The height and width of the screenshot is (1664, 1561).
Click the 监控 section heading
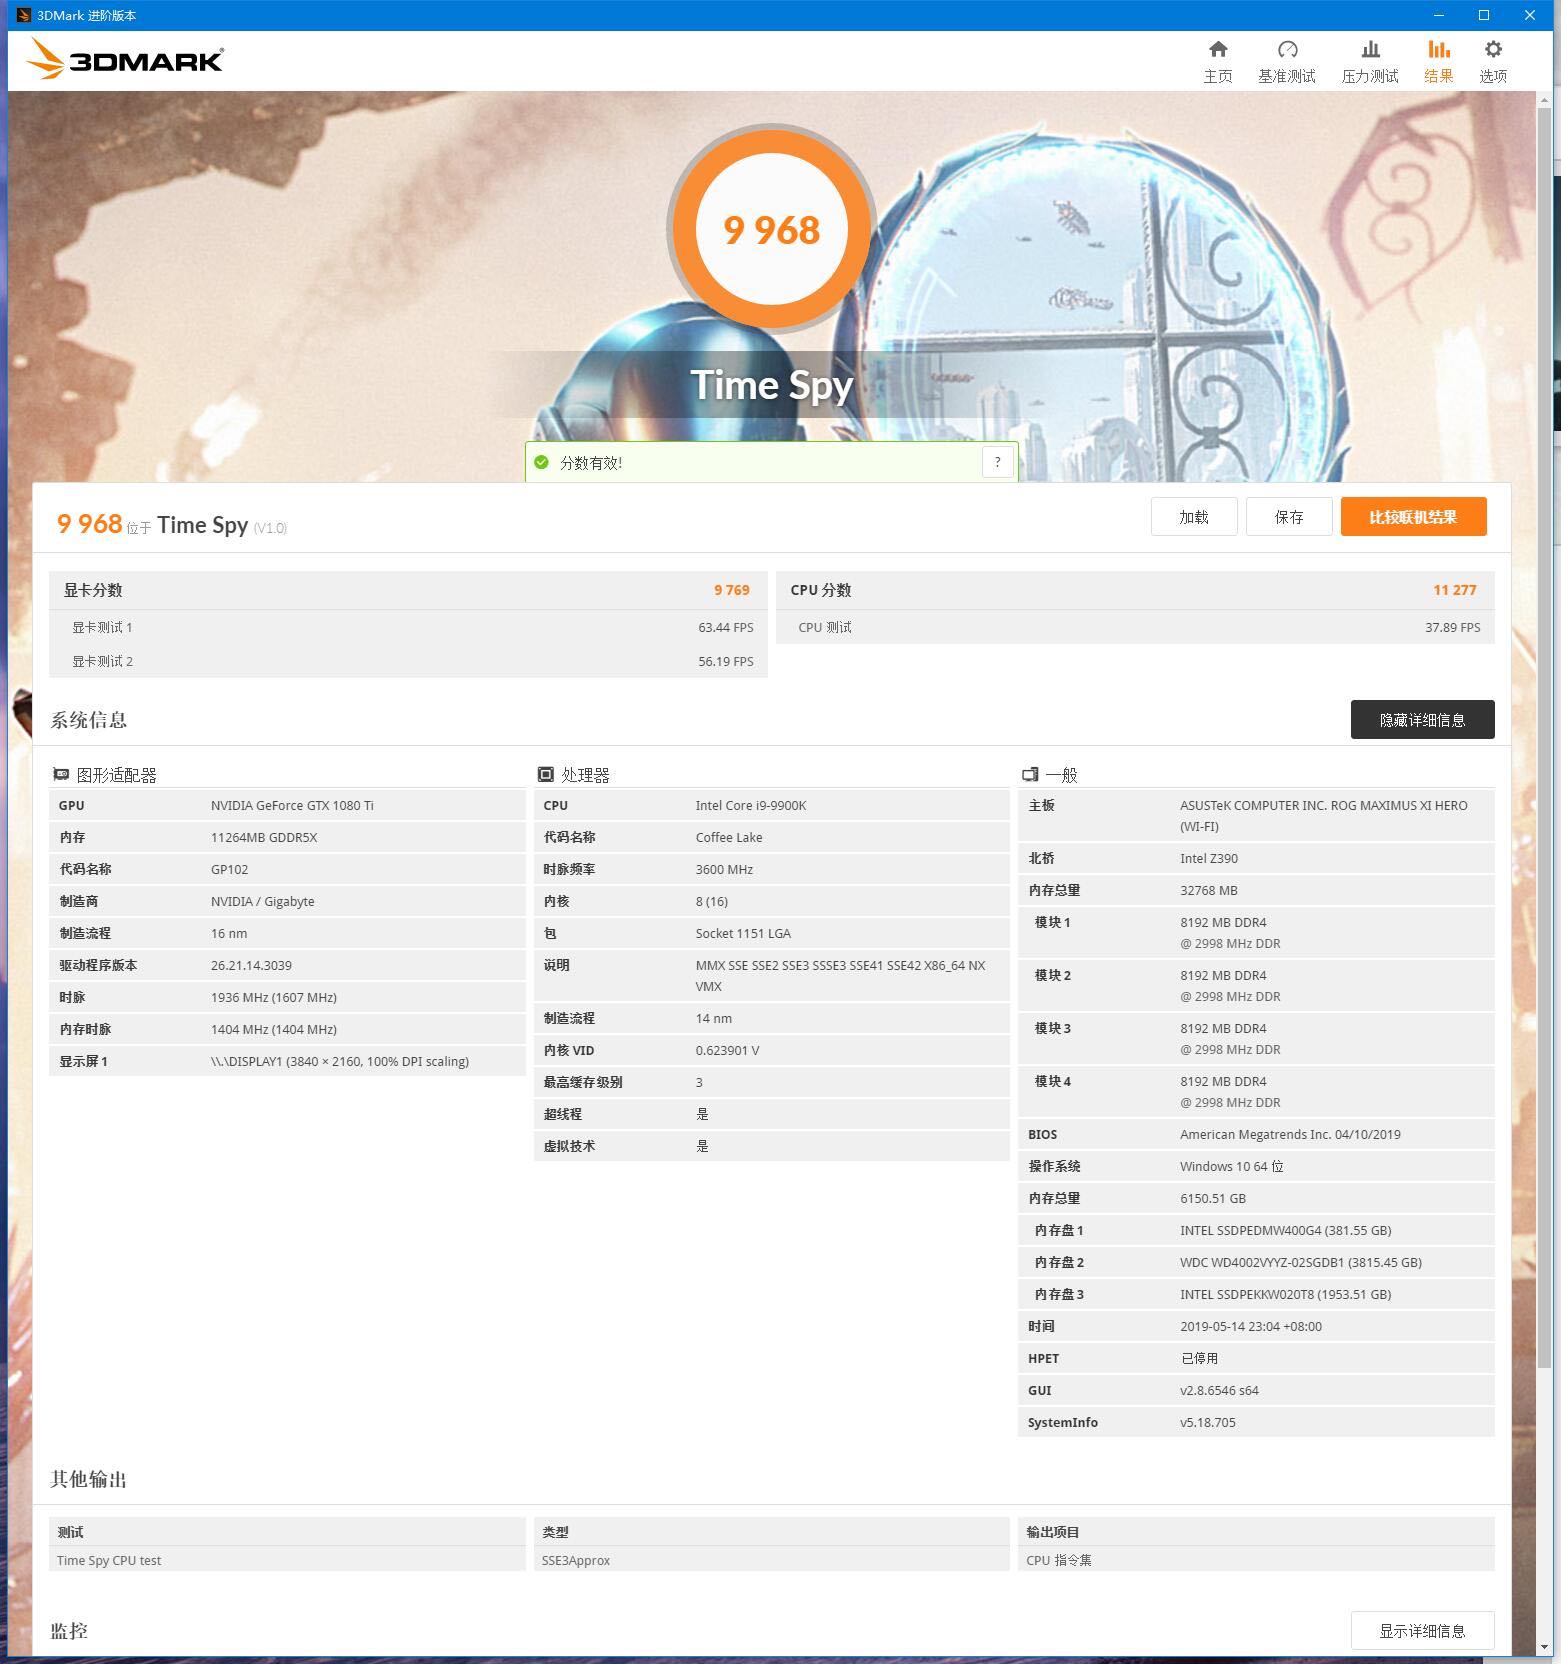pos(69,1631)
